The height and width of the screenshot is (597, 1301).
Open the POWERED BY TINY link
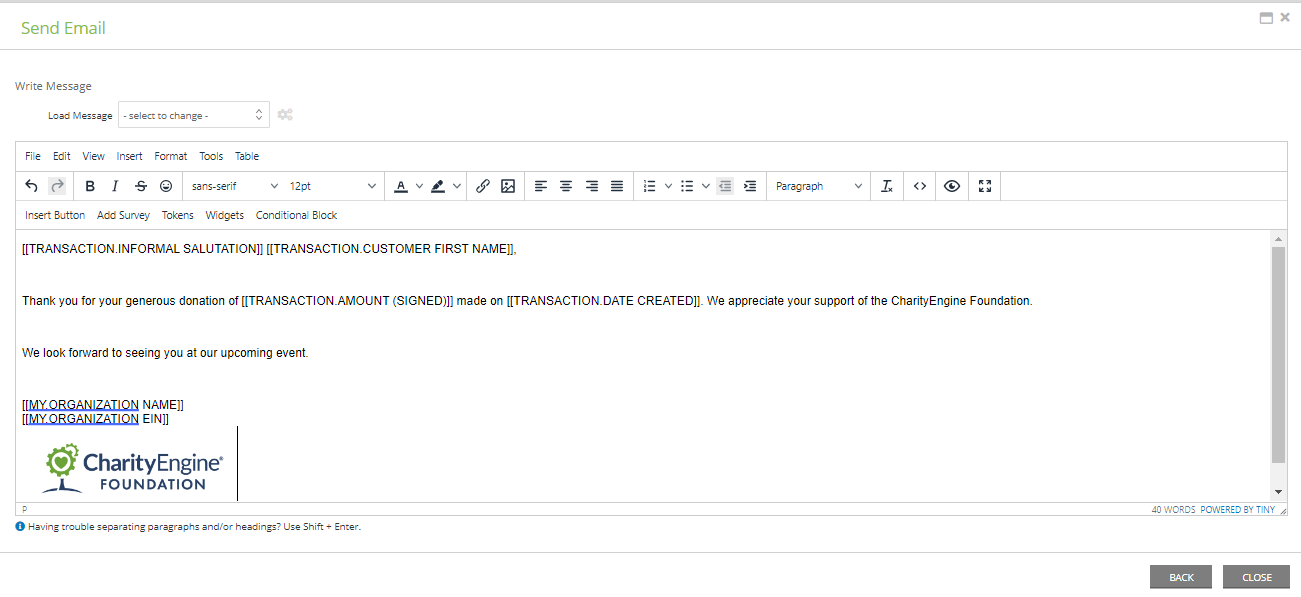(1238, 509)
